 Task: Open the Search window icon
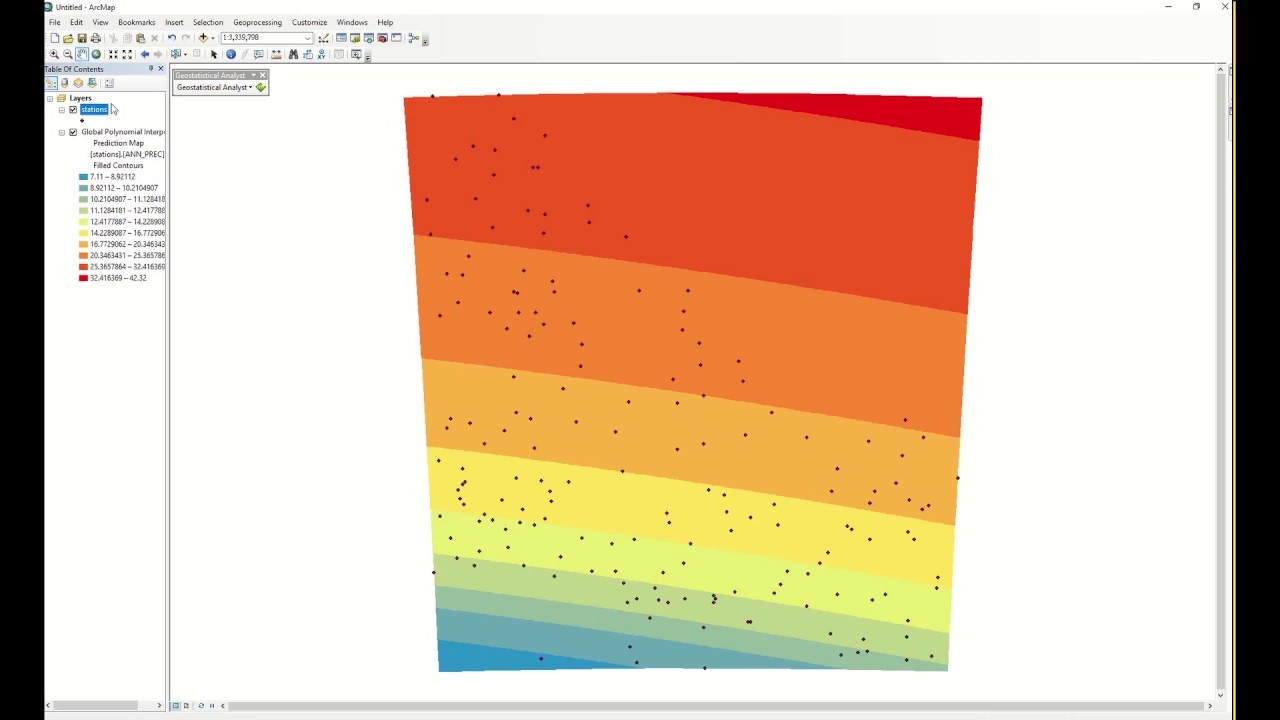[369, 38]
